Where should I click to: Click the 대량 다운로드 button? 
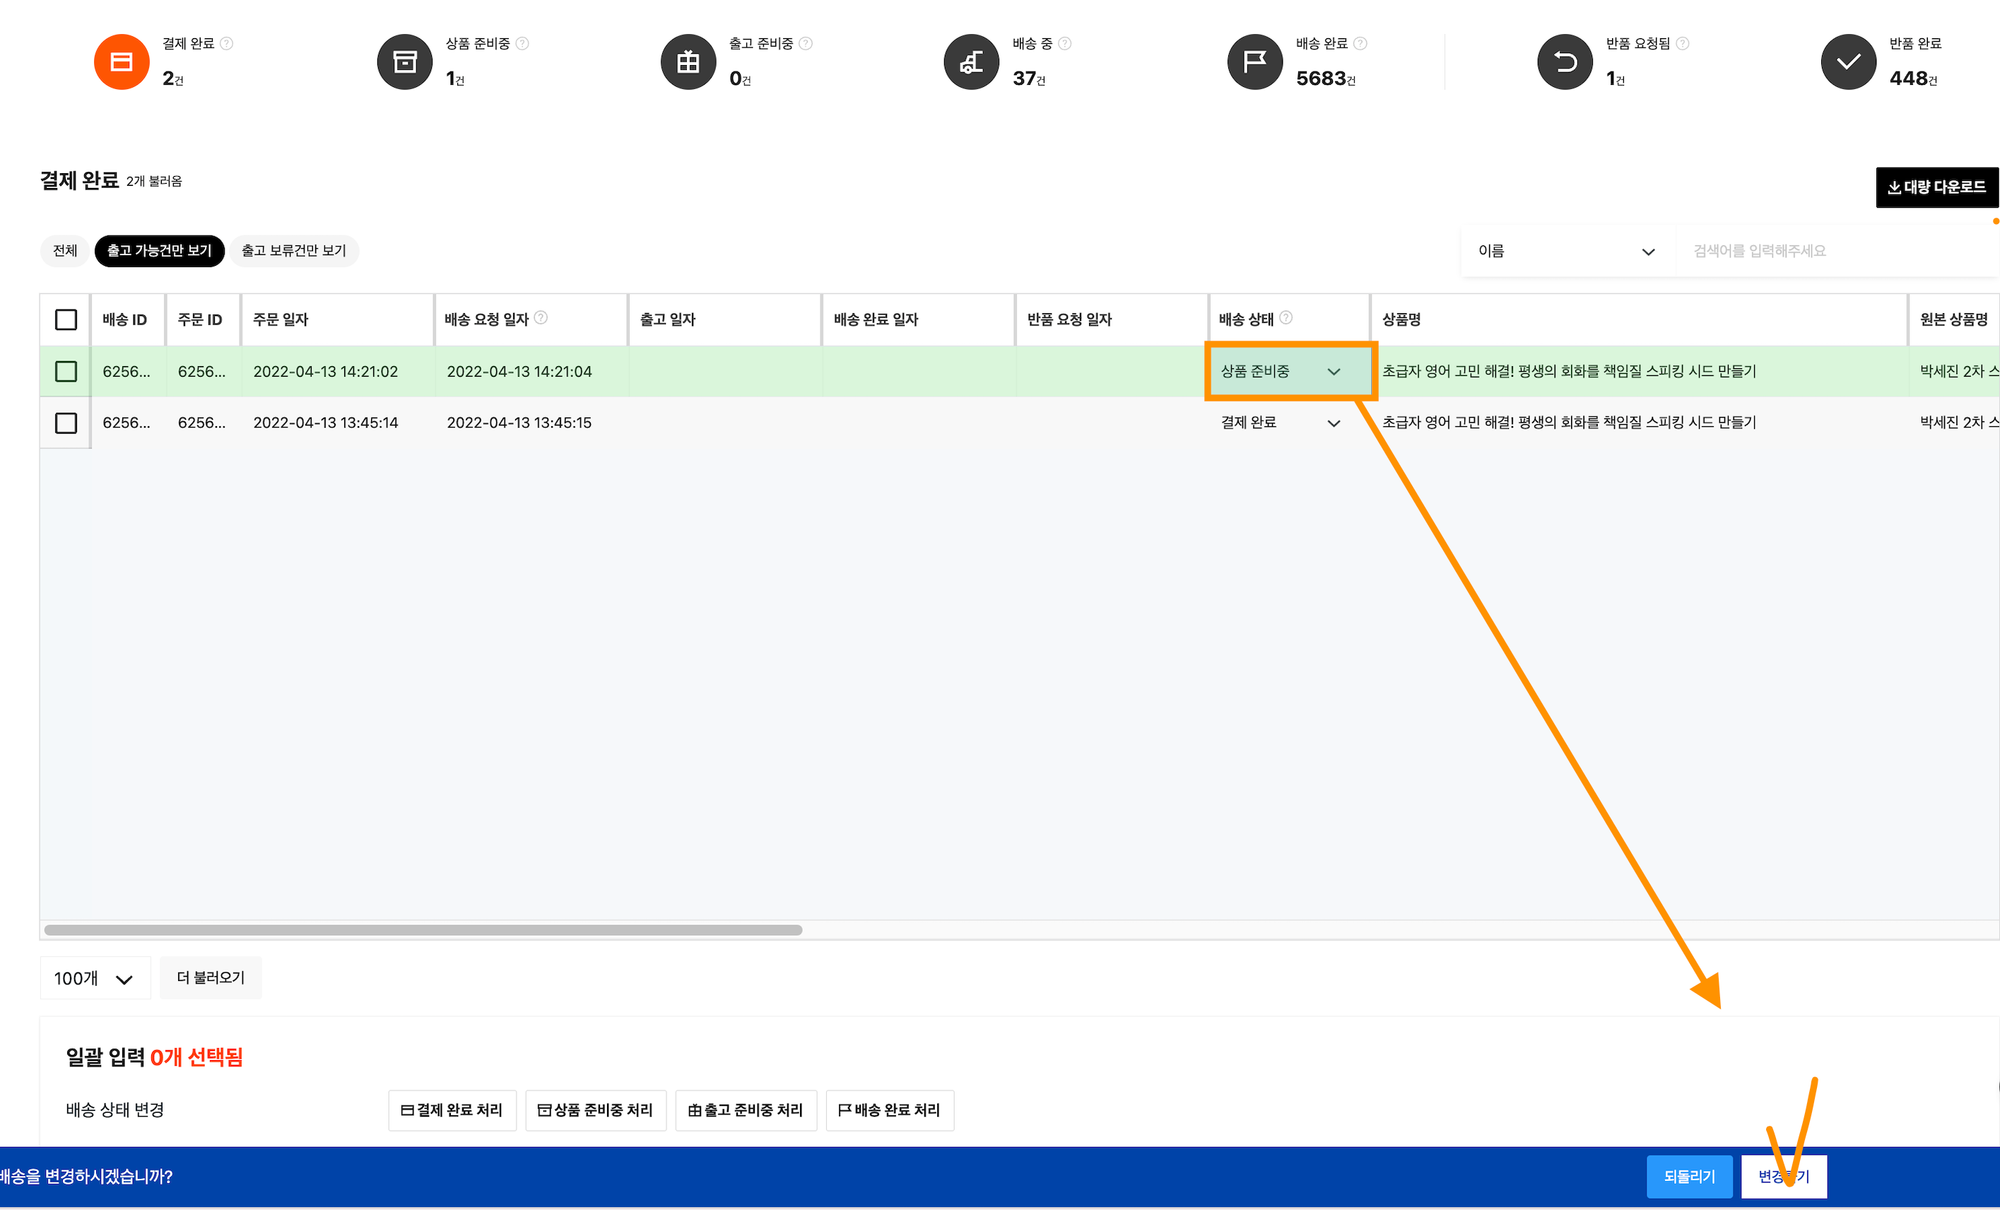pyautogui.click(x=1936, y=187)
